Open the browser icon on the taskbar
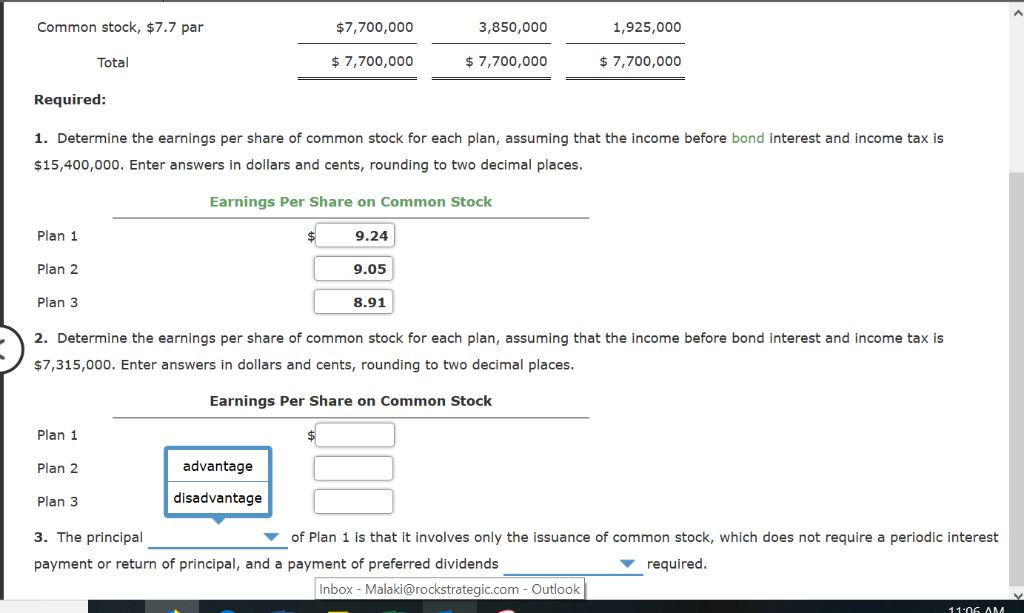 click(x=228, y=607)
